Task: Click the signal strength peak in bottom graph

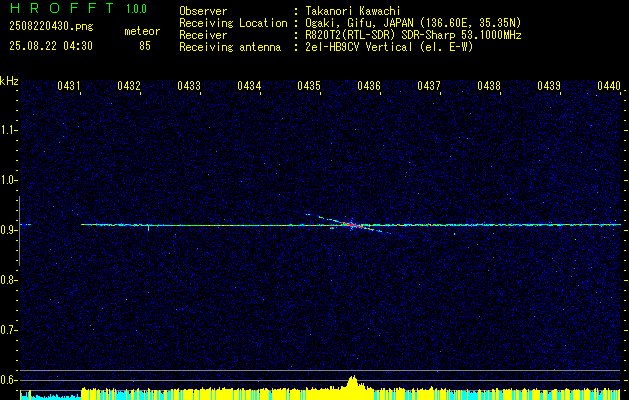Action: [x=353, y=381]
